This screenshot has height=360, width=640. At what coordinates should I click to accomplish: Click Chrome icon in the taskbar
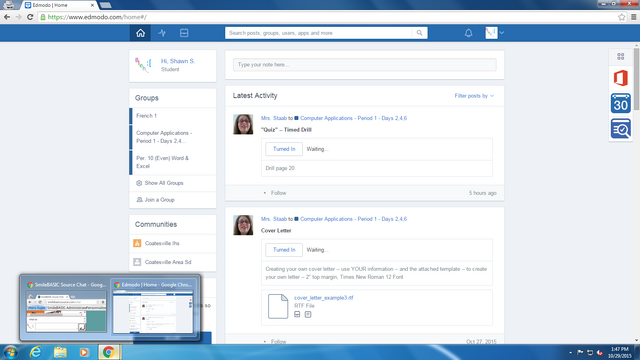(x=109, y=352)
